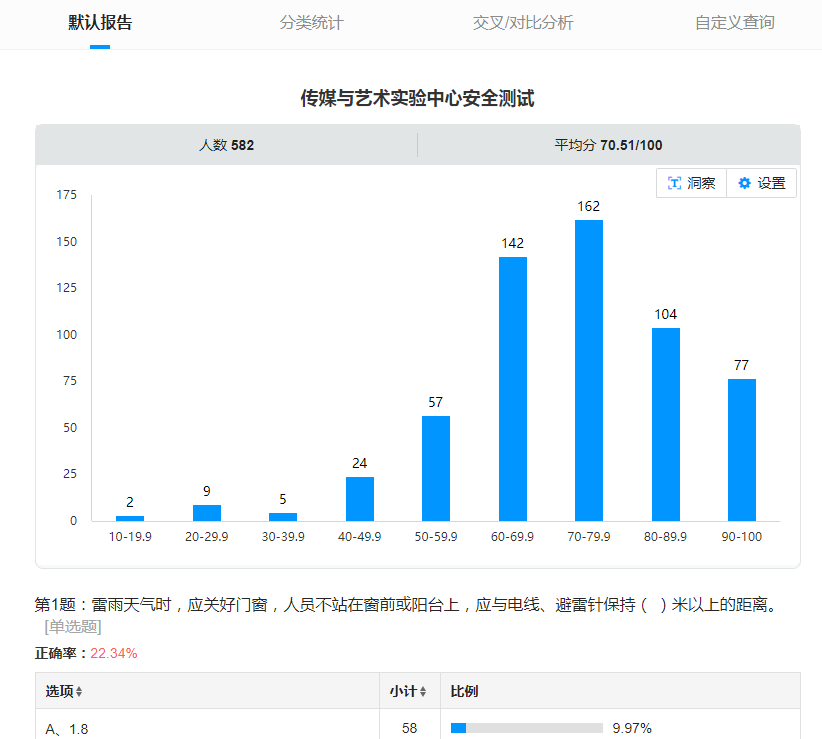The image size is (822, 739).
Task: Pick the 90-100 score bar
Action: click(x=742, y=449)
